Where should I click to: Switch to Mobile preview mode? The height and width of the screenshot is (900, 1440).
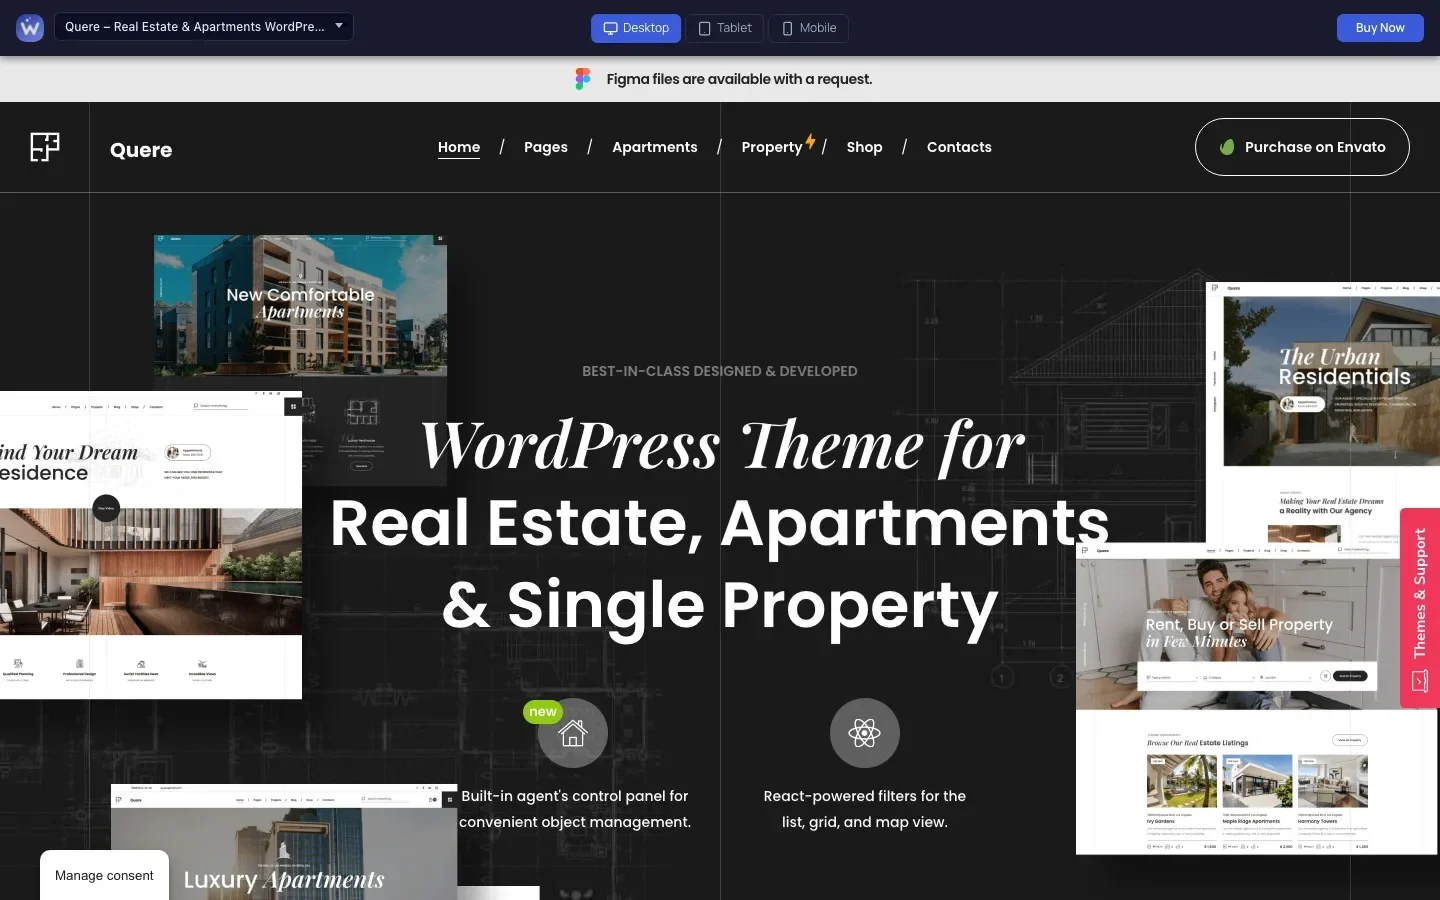point(809,28)
